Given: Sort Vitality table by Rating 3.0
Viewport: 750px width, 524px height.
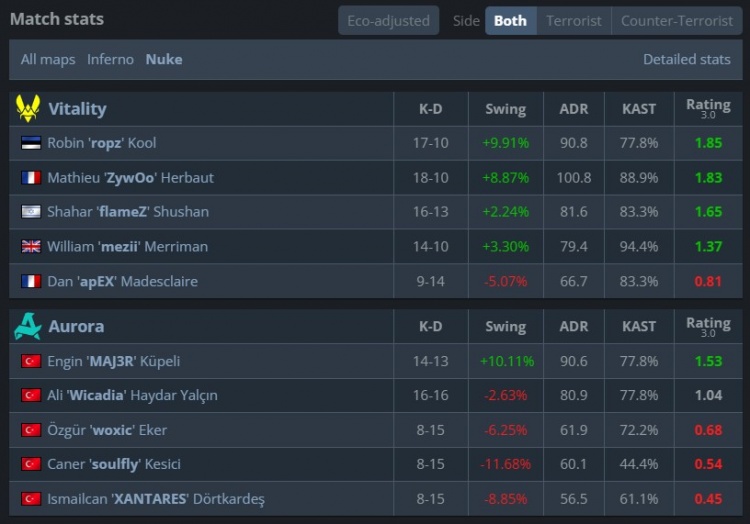Looking at the screenshot, I should coord(708,108).
